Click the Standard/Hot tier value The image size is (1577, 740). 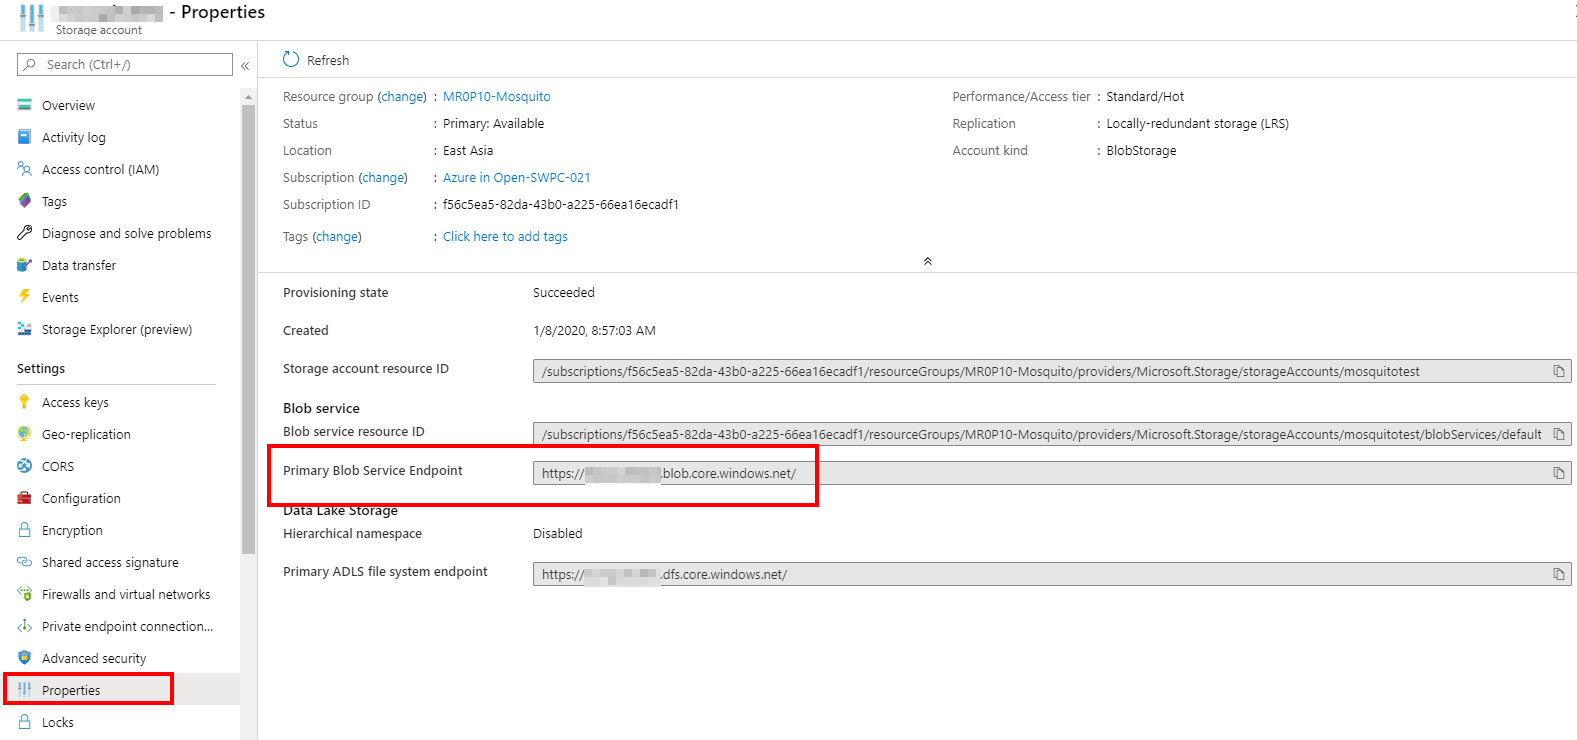(x=1145, y=97)
